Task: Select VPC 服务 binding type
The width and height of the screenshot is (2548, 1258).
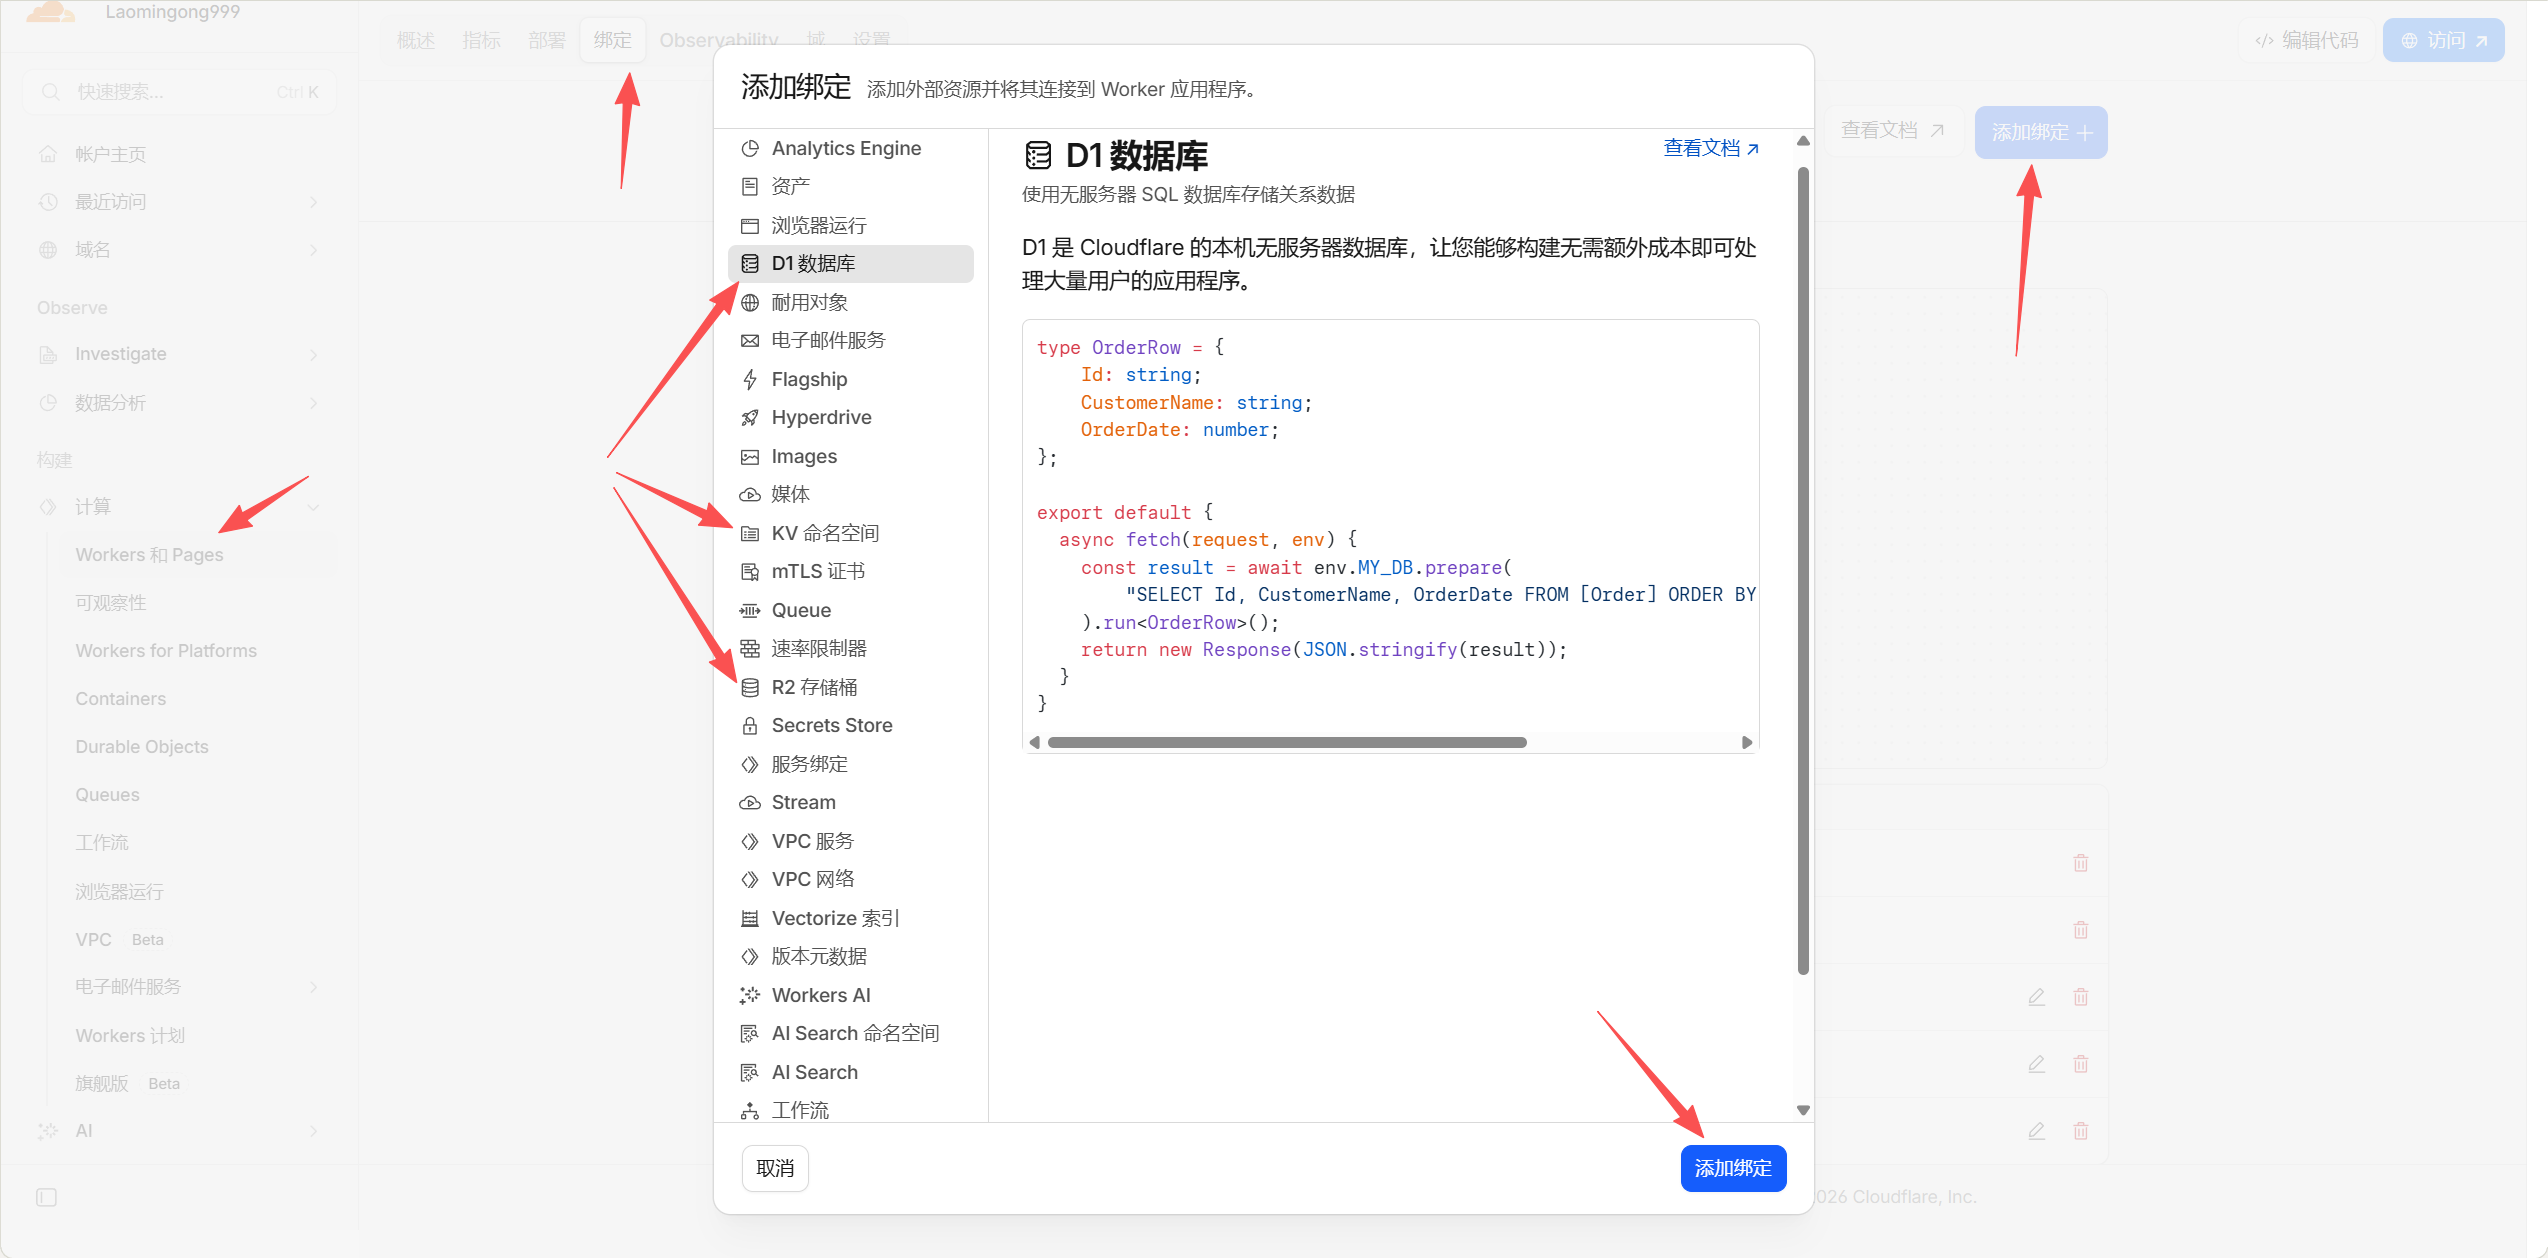Action: pyautogui.click(x=852, y=842)
